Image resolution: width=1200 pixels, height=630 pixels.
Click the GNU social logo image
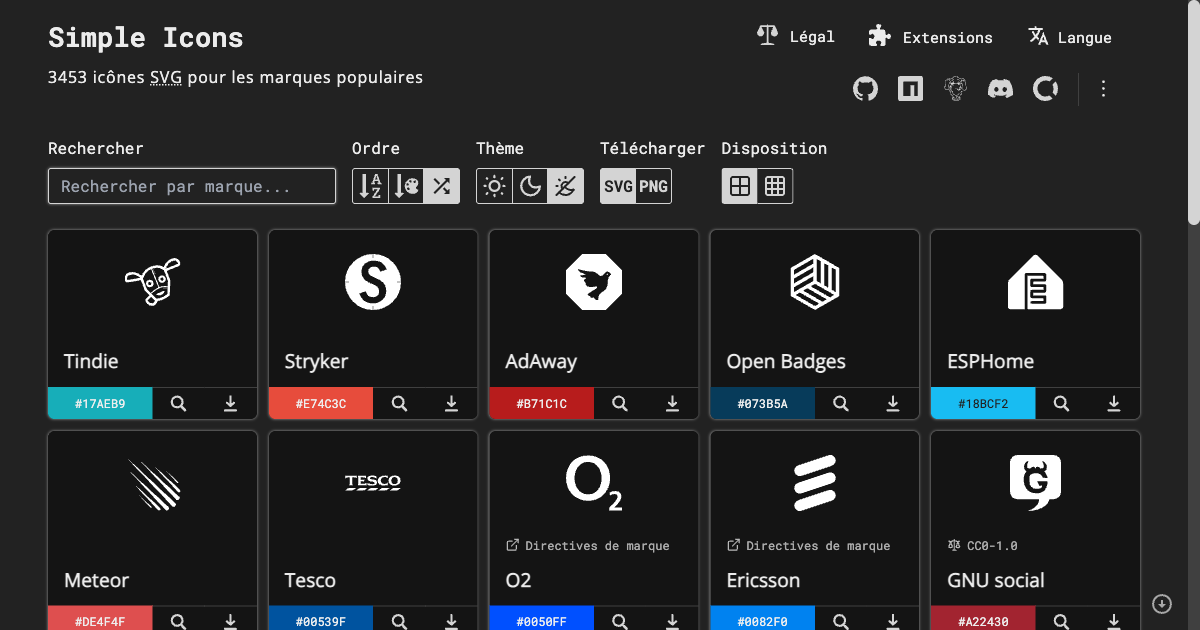[x=1035, y=483]
